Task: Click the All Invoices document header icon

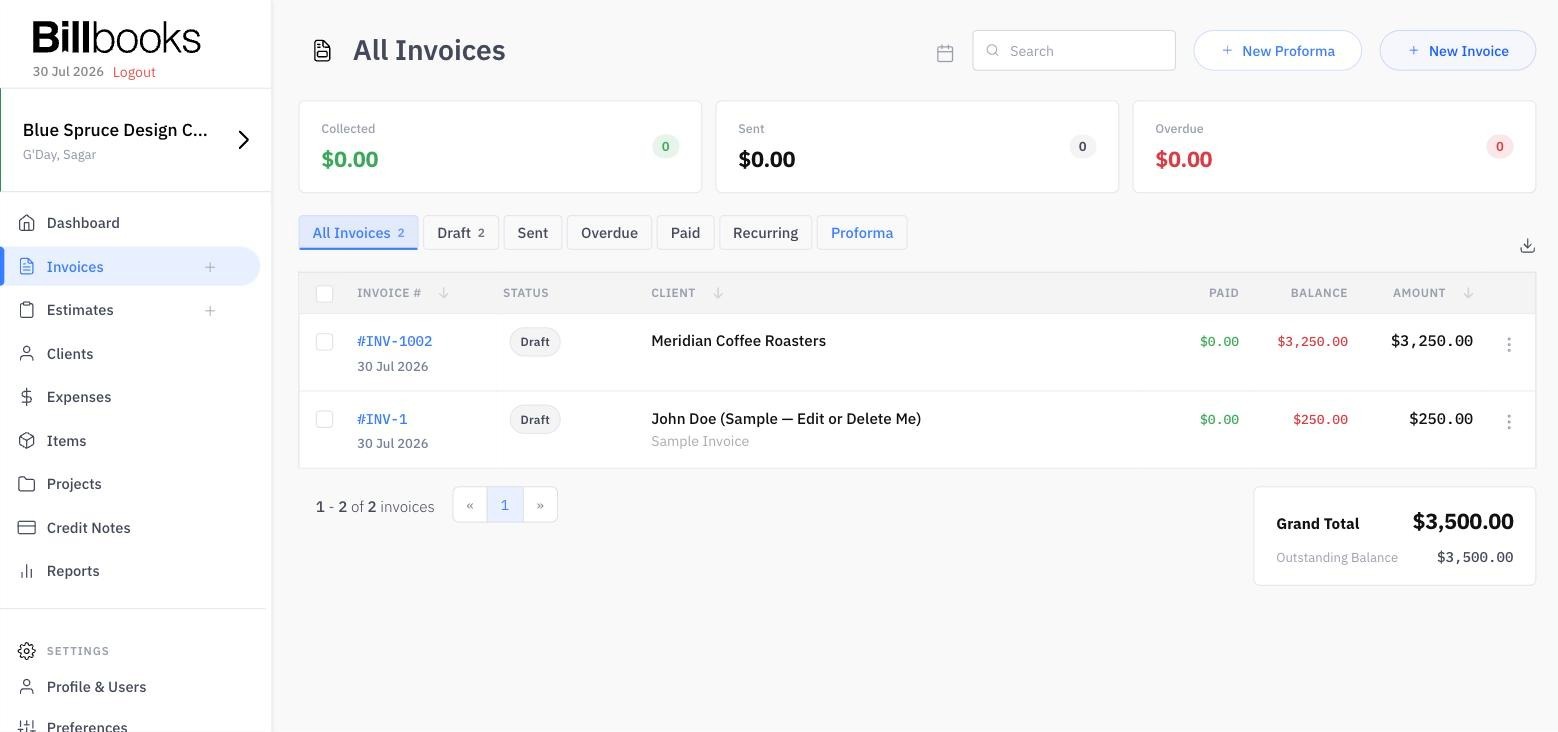Action: click(322, 51)
